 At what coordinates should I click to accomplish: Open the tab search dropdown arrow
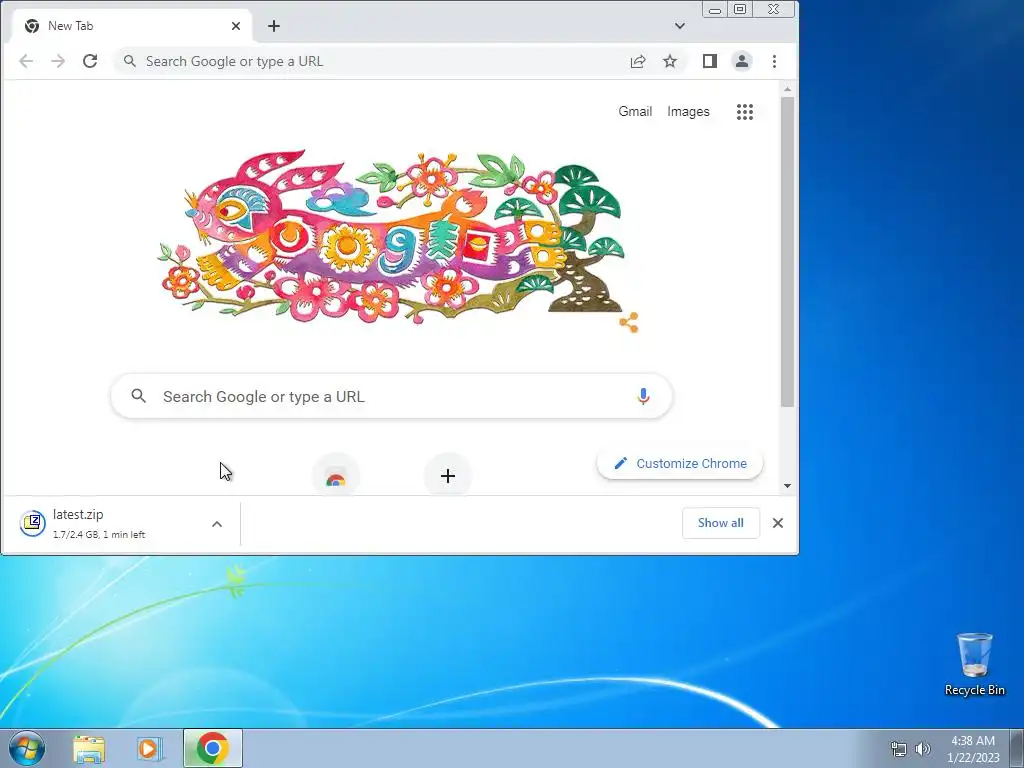point(680,26)
